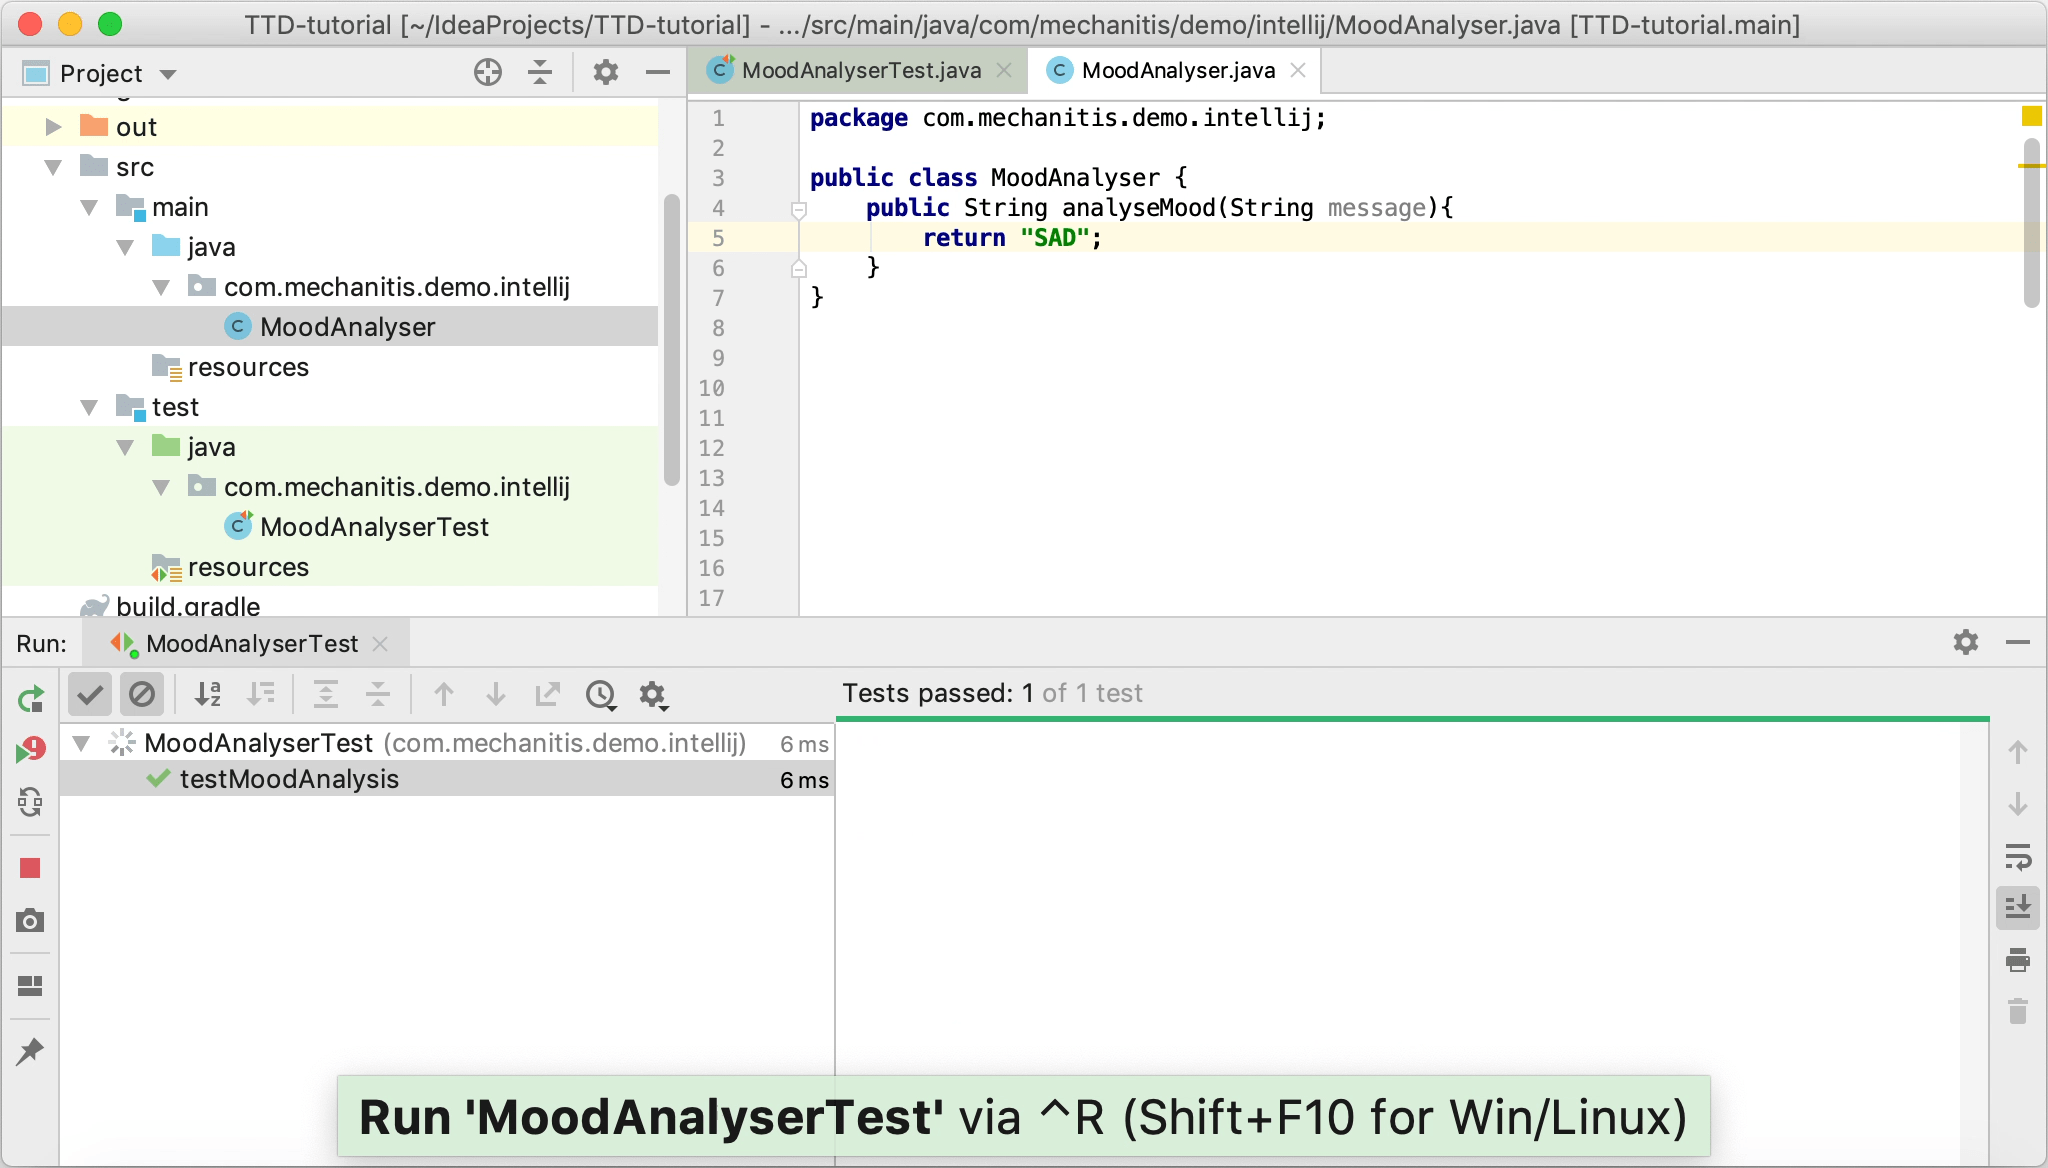The height and width of the screenshot is (1168, 2048).
Task: Select the testMoodAnalysis test result
Action: [x=289, y=779]
